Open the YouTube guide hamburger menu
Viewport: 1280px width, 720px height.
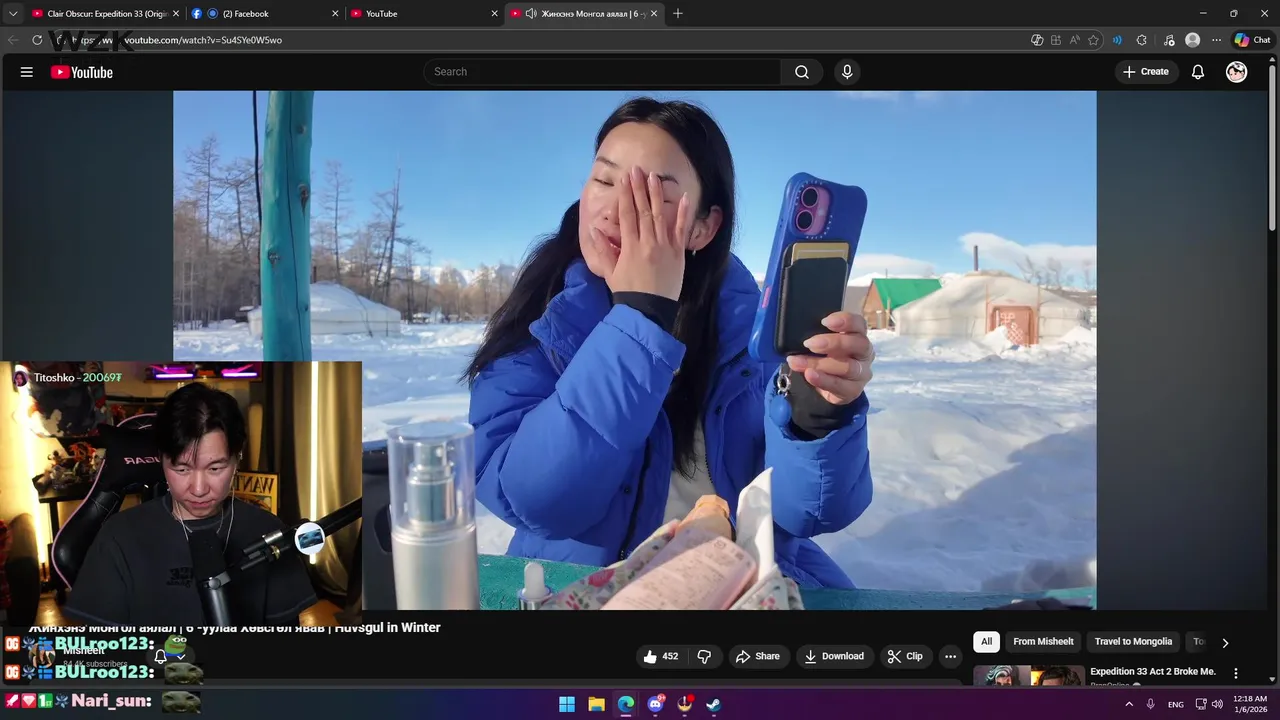[27, 72]
